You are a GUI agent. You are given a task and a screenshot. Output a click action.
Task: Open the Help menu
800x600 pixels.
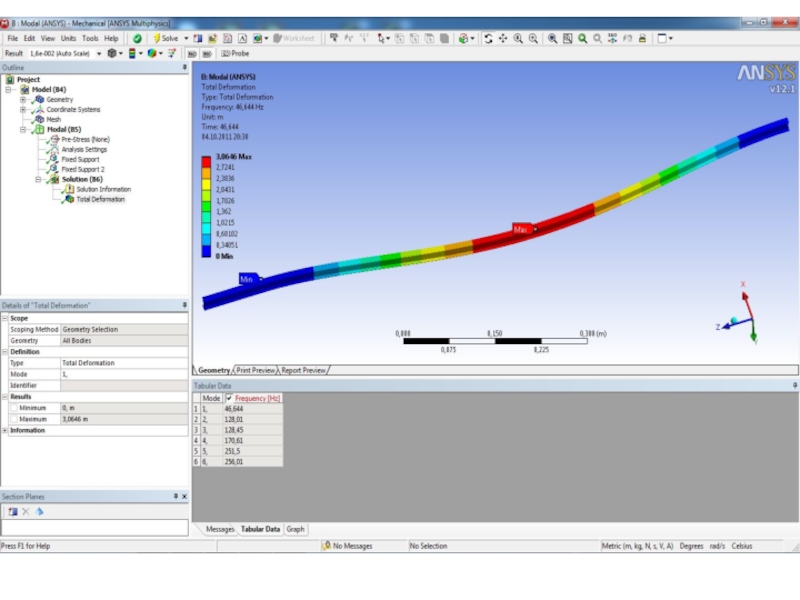click(111, 38)
